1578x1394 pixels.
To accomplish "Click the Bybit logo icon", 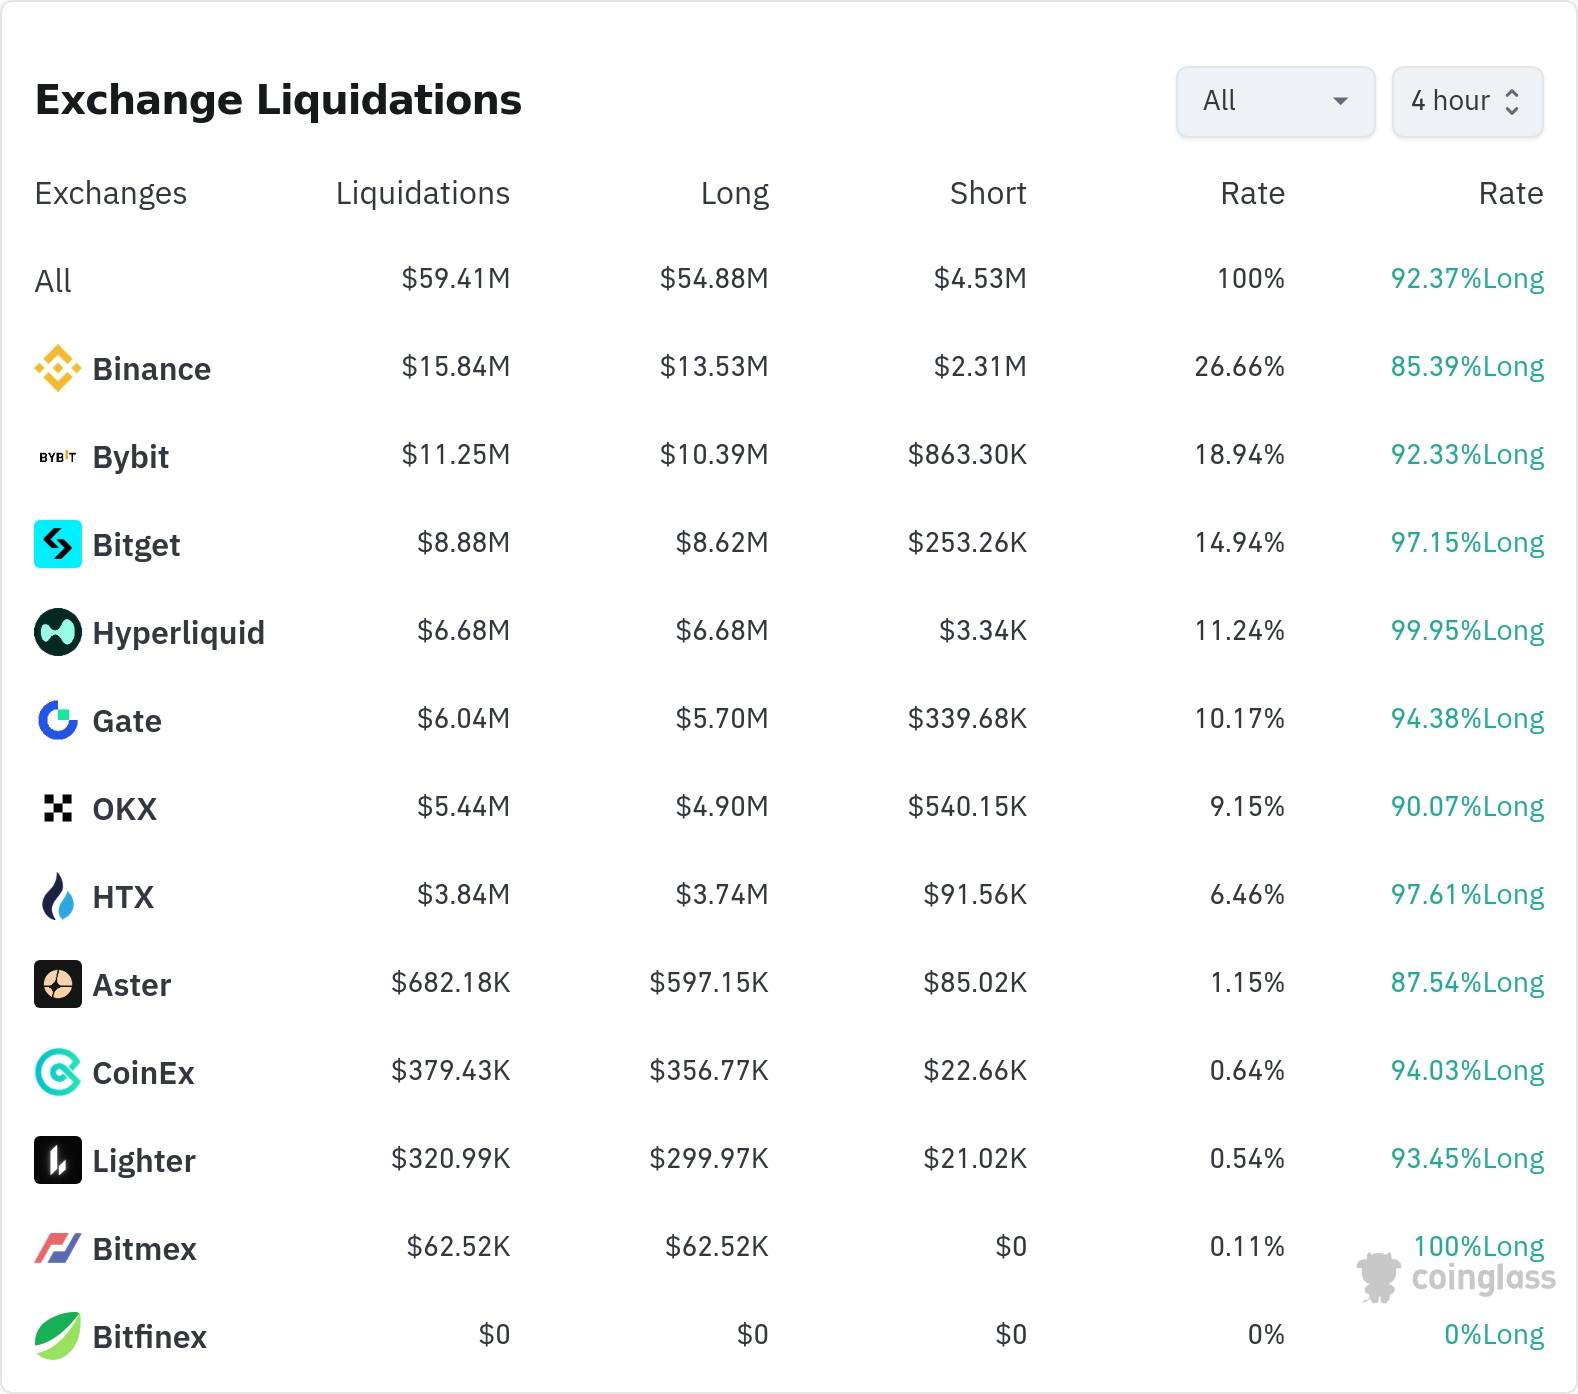I will tap(58, 457).
